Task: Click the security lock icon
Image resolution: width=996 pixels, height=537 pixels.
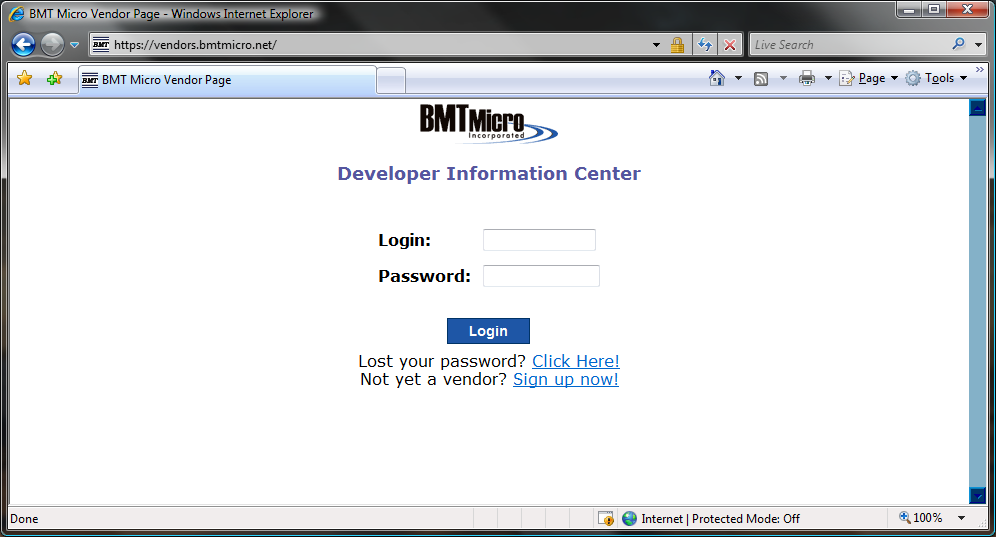Action: coord(677,44)
